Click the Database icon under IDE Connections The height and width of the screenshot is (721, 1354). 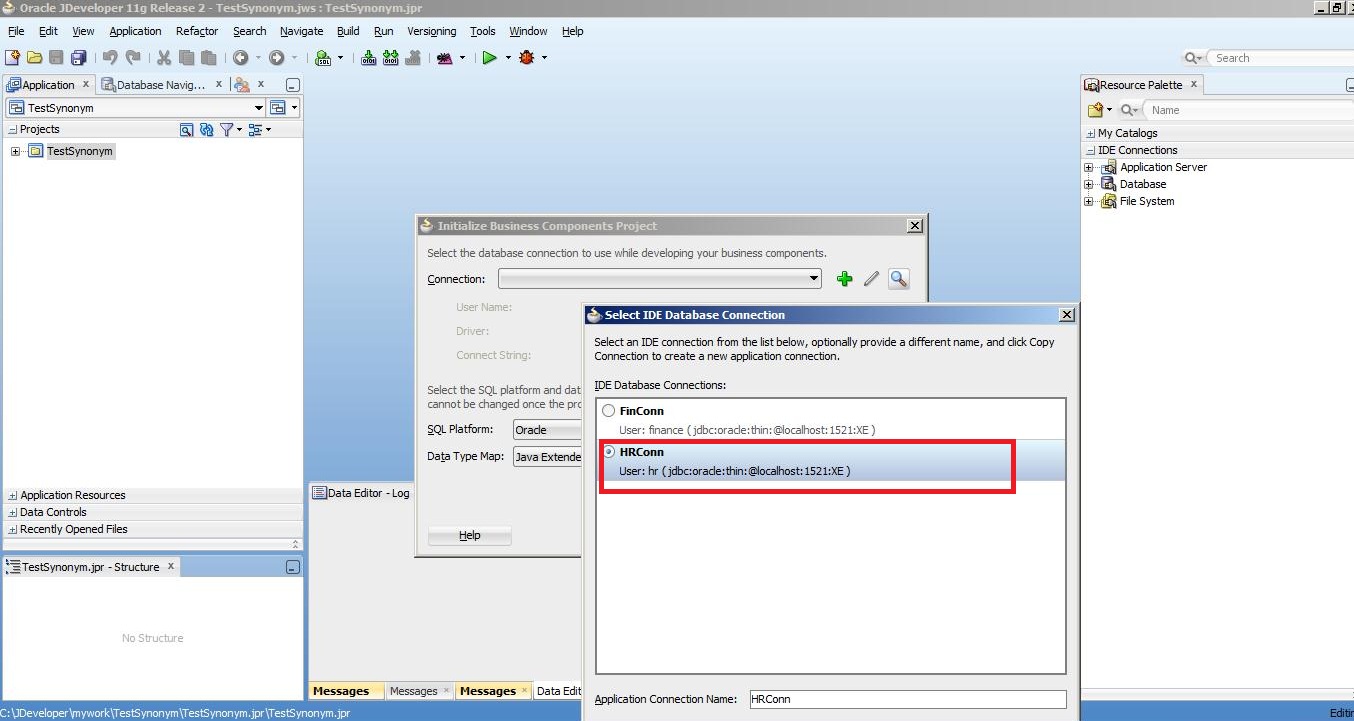(x=1108, y=184)
